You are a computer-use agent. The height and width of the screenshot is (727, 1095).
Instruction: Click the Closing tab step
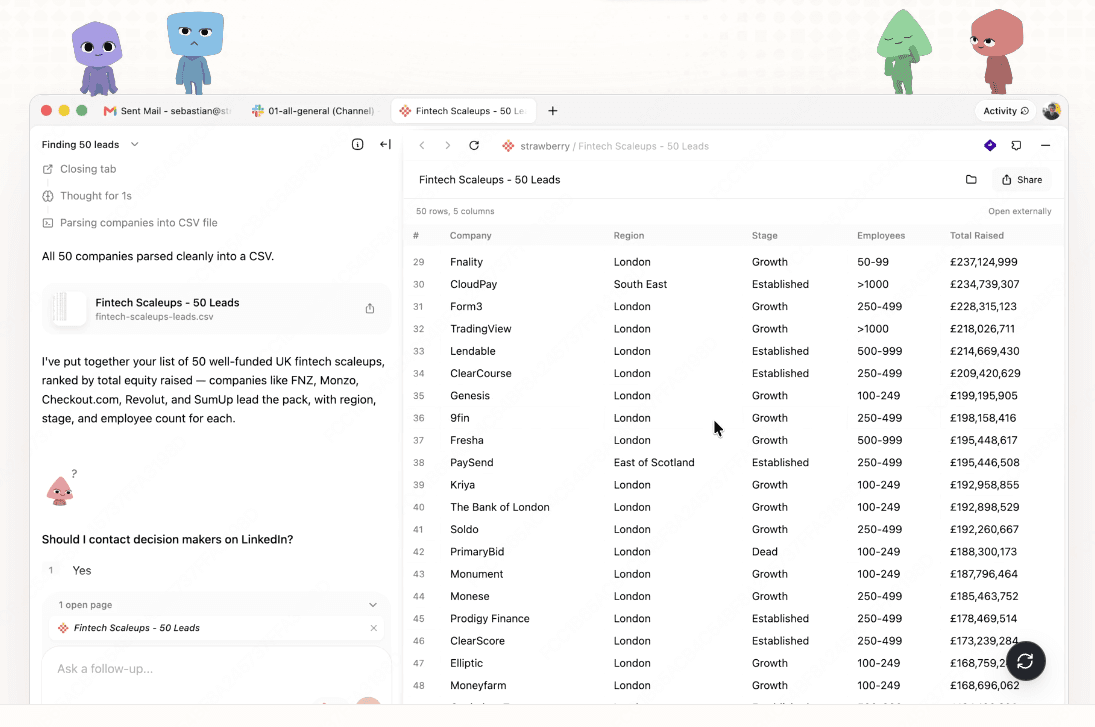[x=88, y=169]
